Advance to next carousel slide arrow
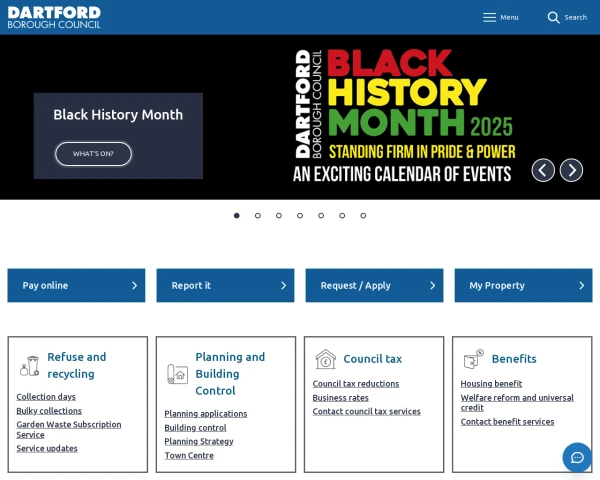600x480 pixels. click(571, 170)
